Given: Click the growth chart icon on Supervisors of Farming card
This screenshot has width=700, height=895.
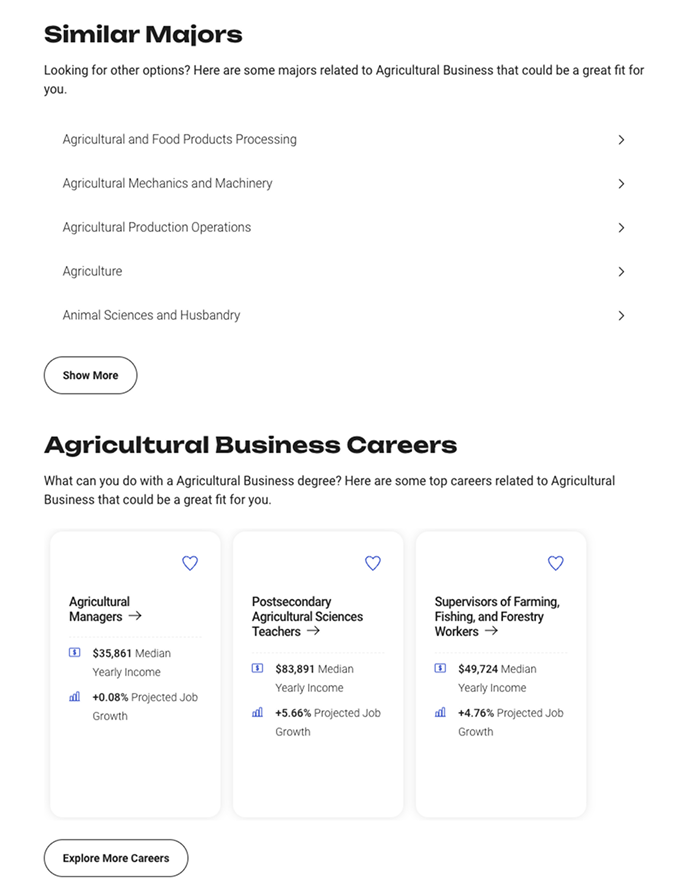Looking at the screenshot, I should pyautogui.click(x=440, y=713).
